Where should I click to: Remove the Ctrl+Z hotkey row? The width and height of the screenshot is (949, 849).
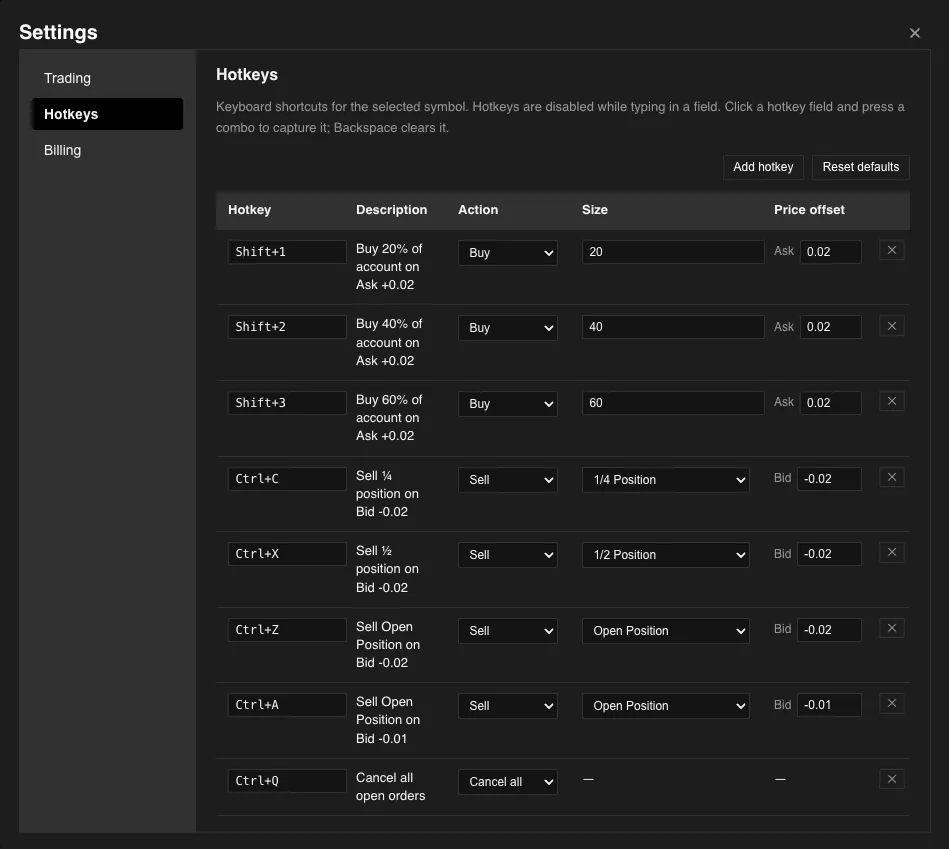892,628
